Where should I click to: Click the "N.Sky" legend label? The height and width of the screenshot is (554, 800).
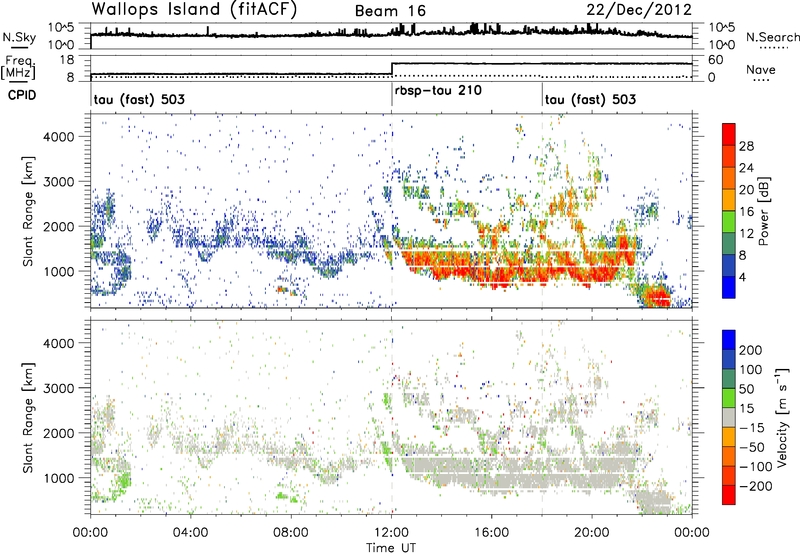pyautogui.click(x=19, y=37)
